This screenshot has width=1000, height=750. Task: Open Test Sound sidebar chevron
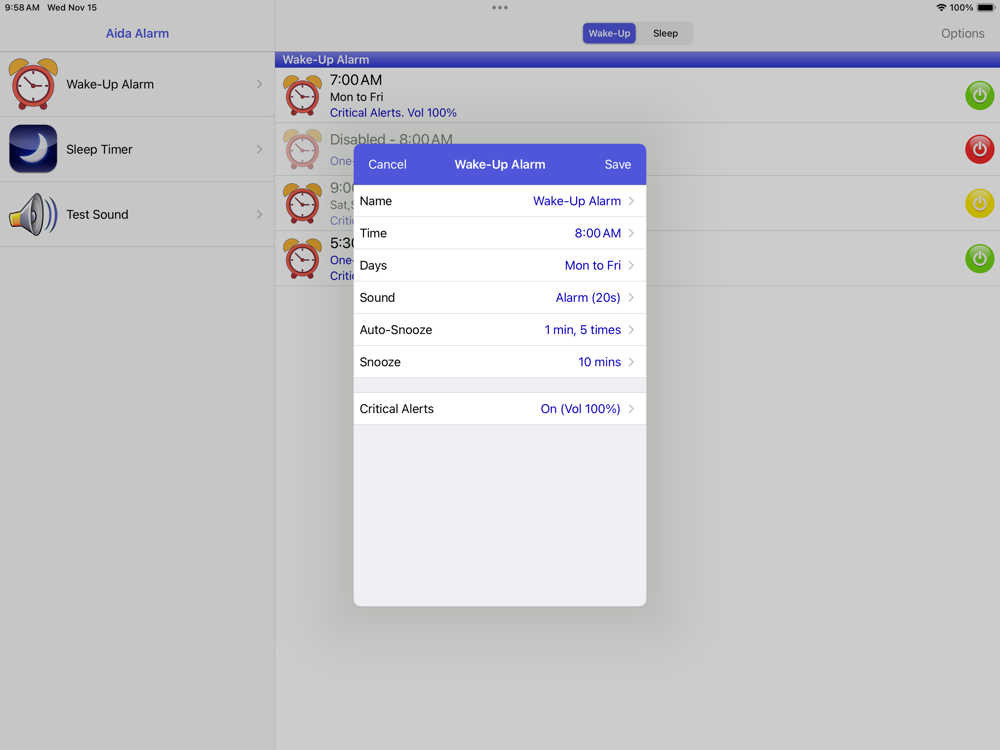(260, 214)
